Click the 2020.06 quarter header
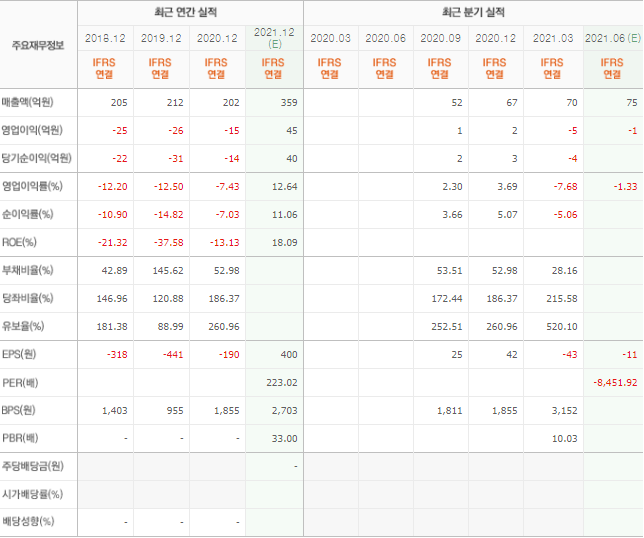The image size is (644, 538). click(x=386, y=38)
